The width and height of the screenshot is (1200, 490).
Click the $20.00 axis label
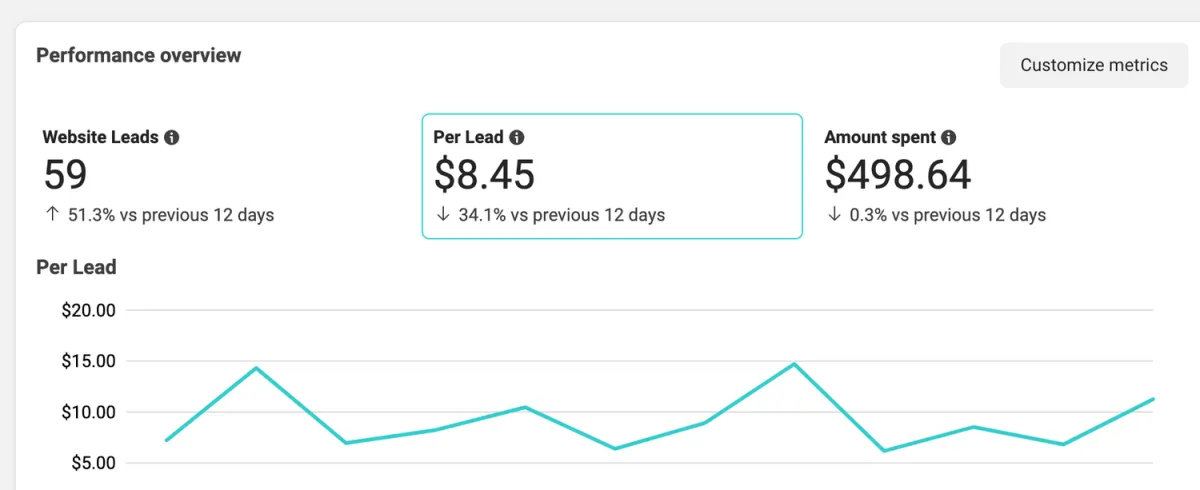[x=88, y=310]
